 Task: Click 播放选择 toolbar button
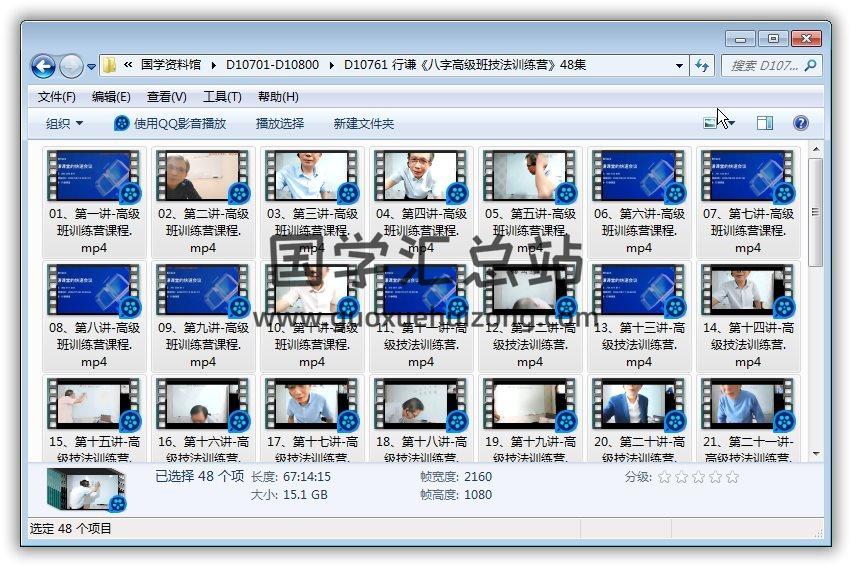click(280, 123)
